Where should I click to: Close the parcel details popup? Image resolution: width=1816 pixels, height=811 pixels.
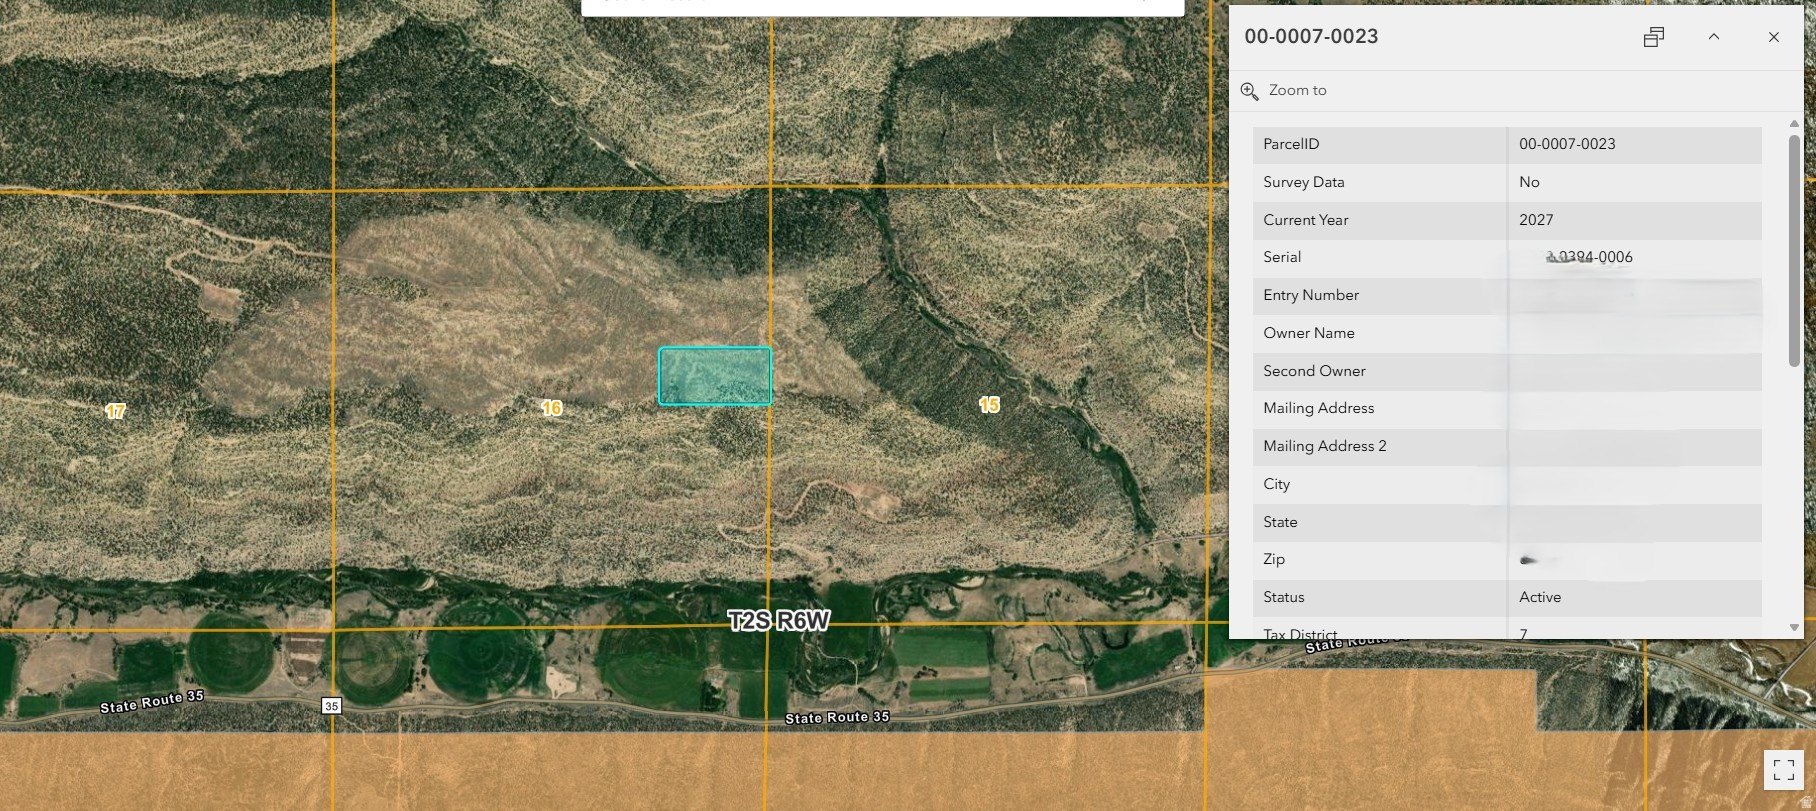(x=1773, y=37)
